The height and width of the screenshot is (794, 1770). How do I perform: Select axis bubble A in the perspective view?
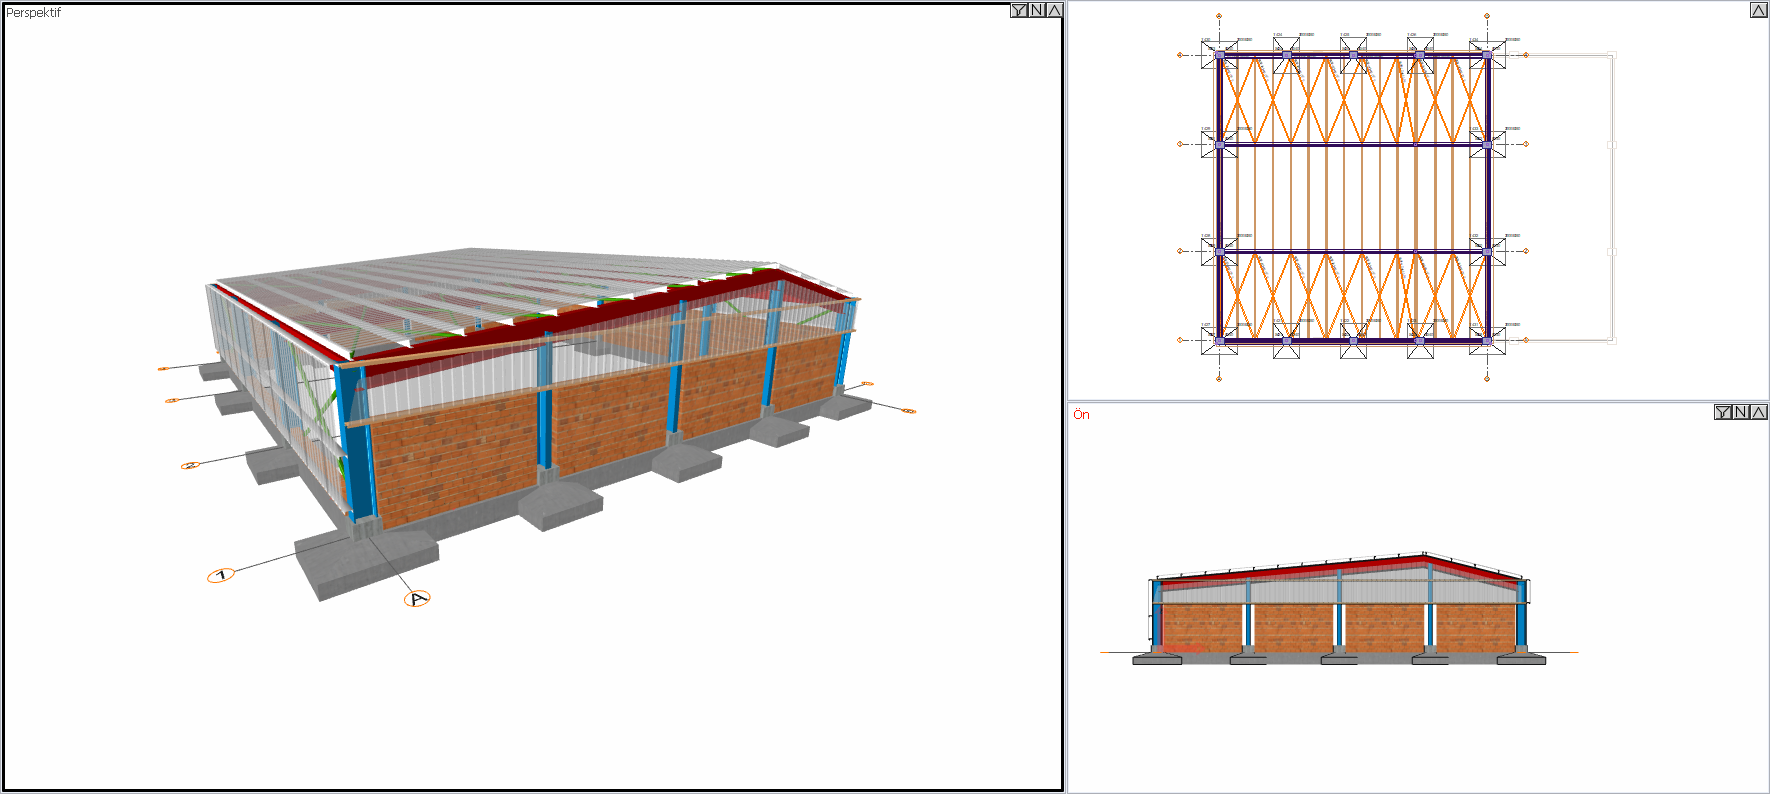pos(417,599)
